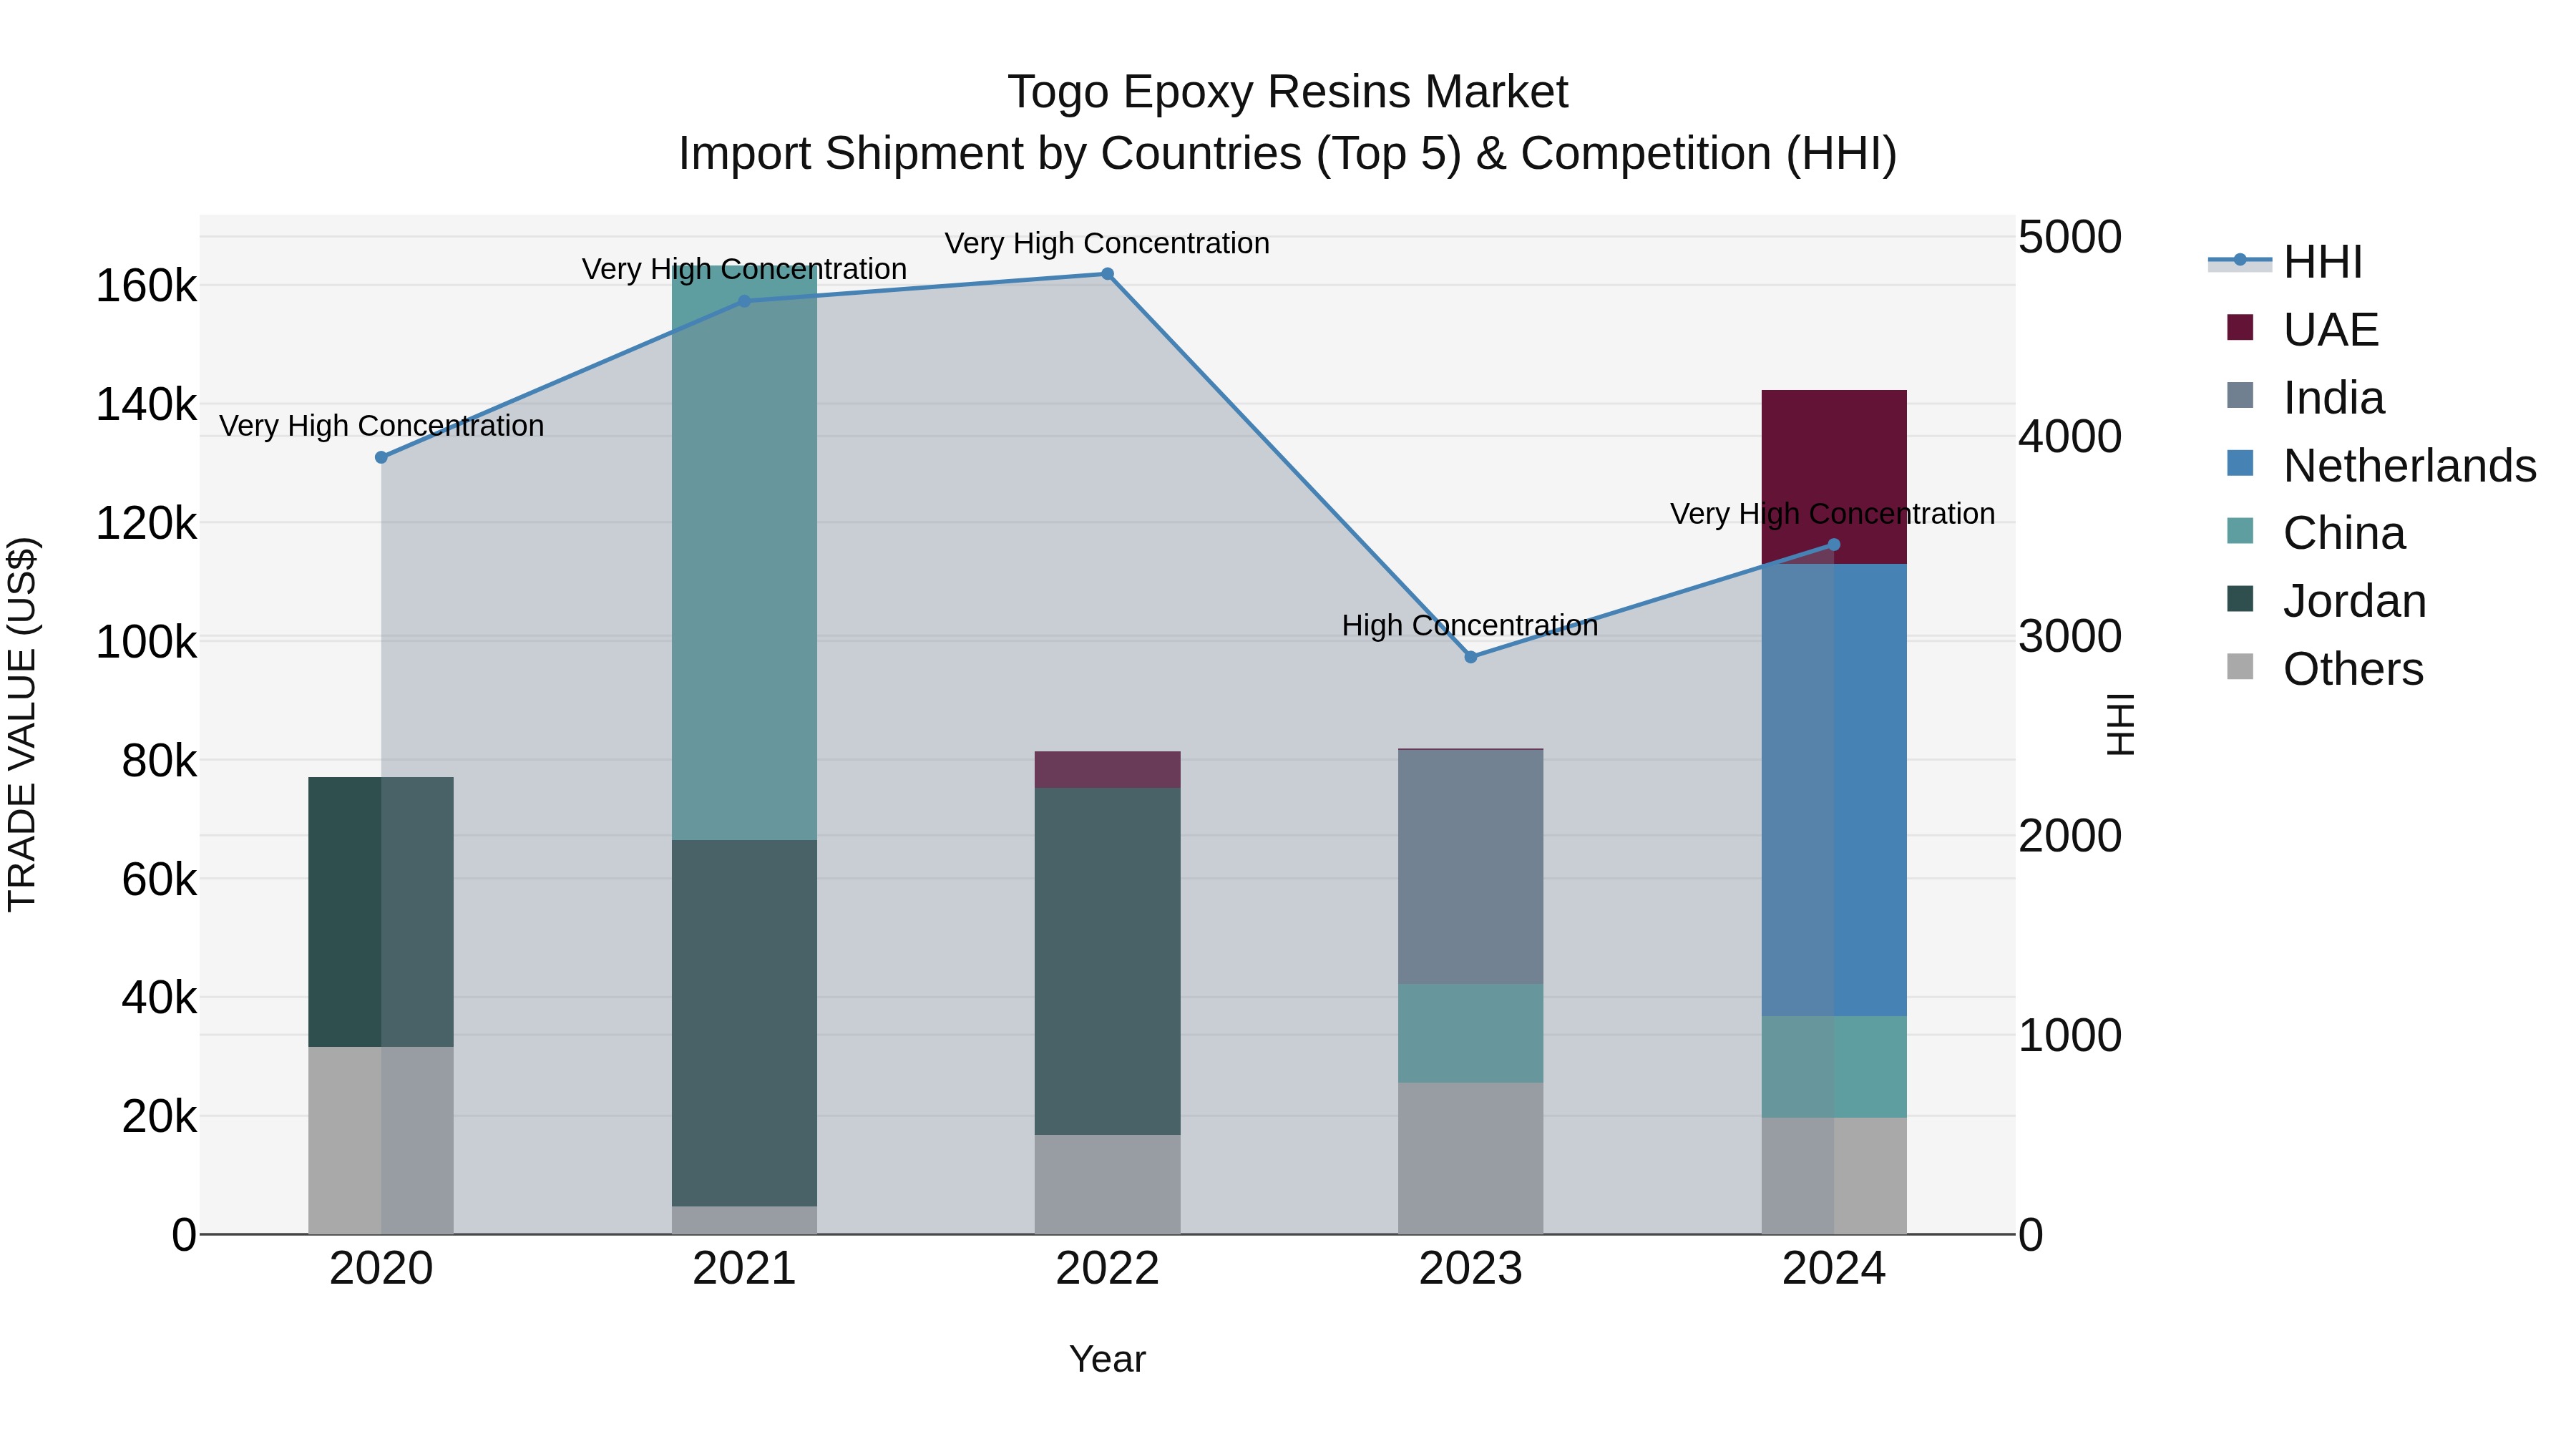Click the Others gray legend swatch
The width and height of the screenshot is (2576, 1449).
click(2240, 667)
